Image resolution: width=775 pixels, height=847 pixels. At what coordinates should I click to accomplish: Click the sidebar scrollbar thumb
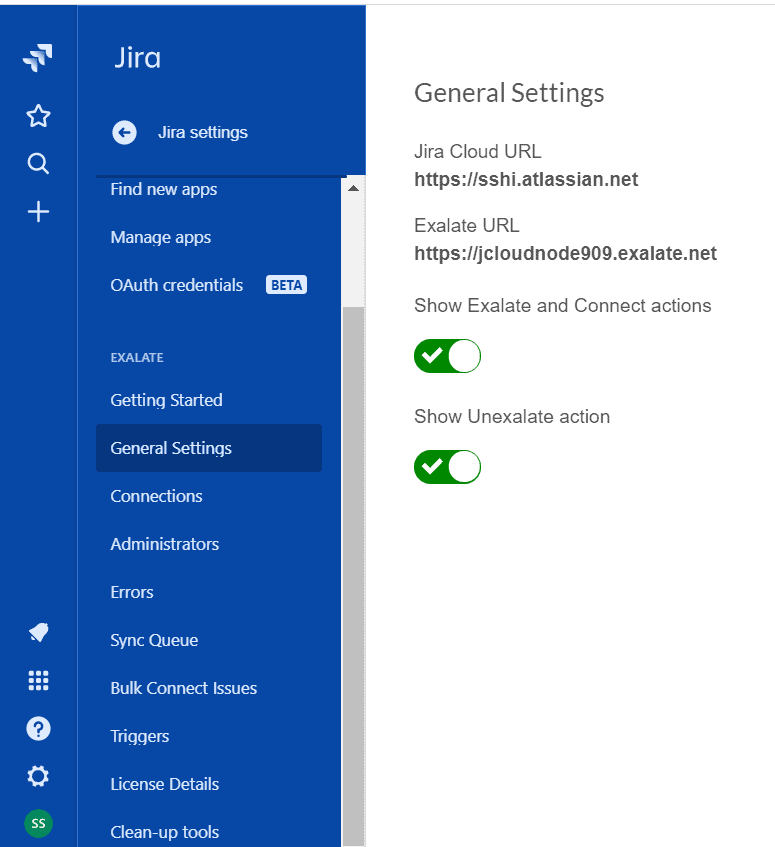point(354,576)
